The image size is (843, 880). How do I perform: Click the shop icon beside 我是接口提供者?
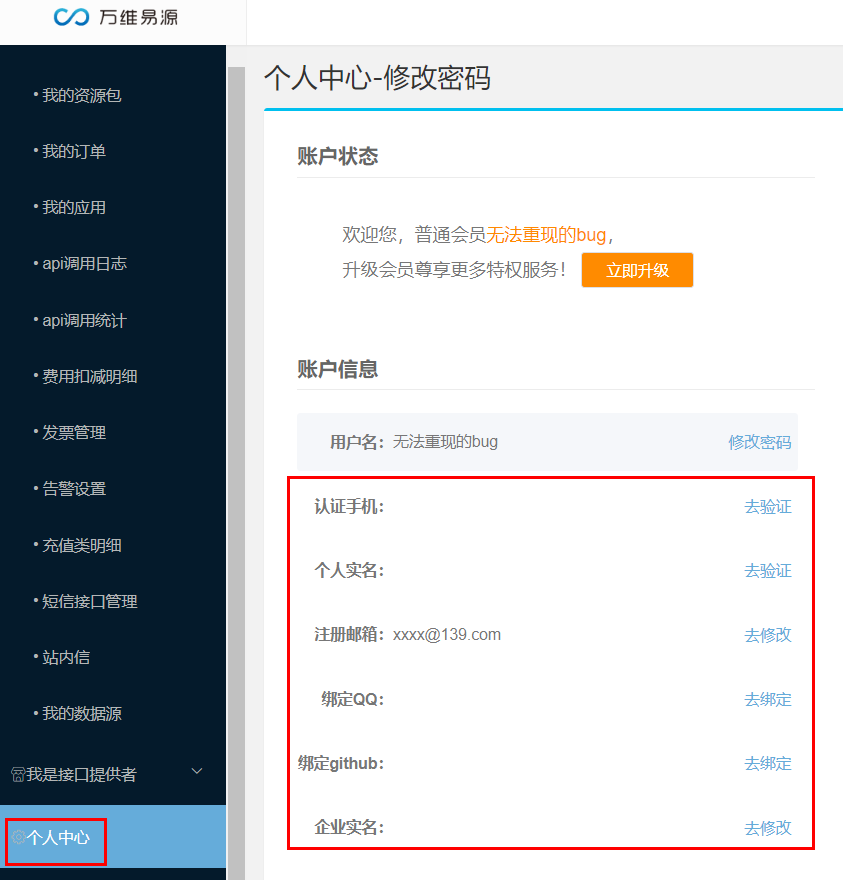tap(18, 774)
